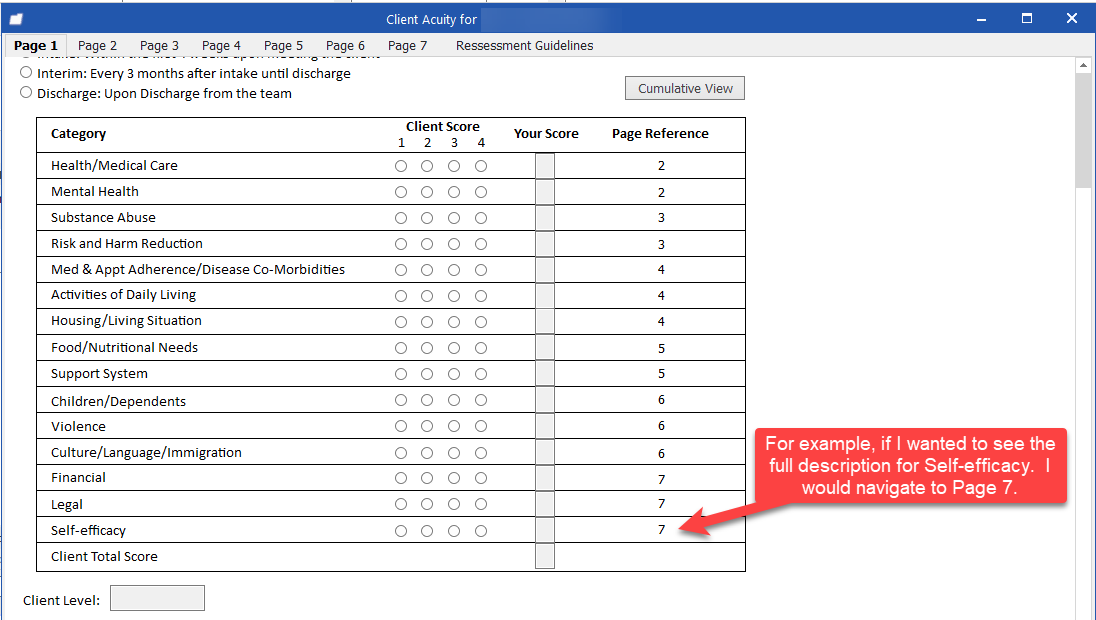Open the Reassessment Guidelines tab
The width and height of the screenshot is (1096, 620).
524,45
